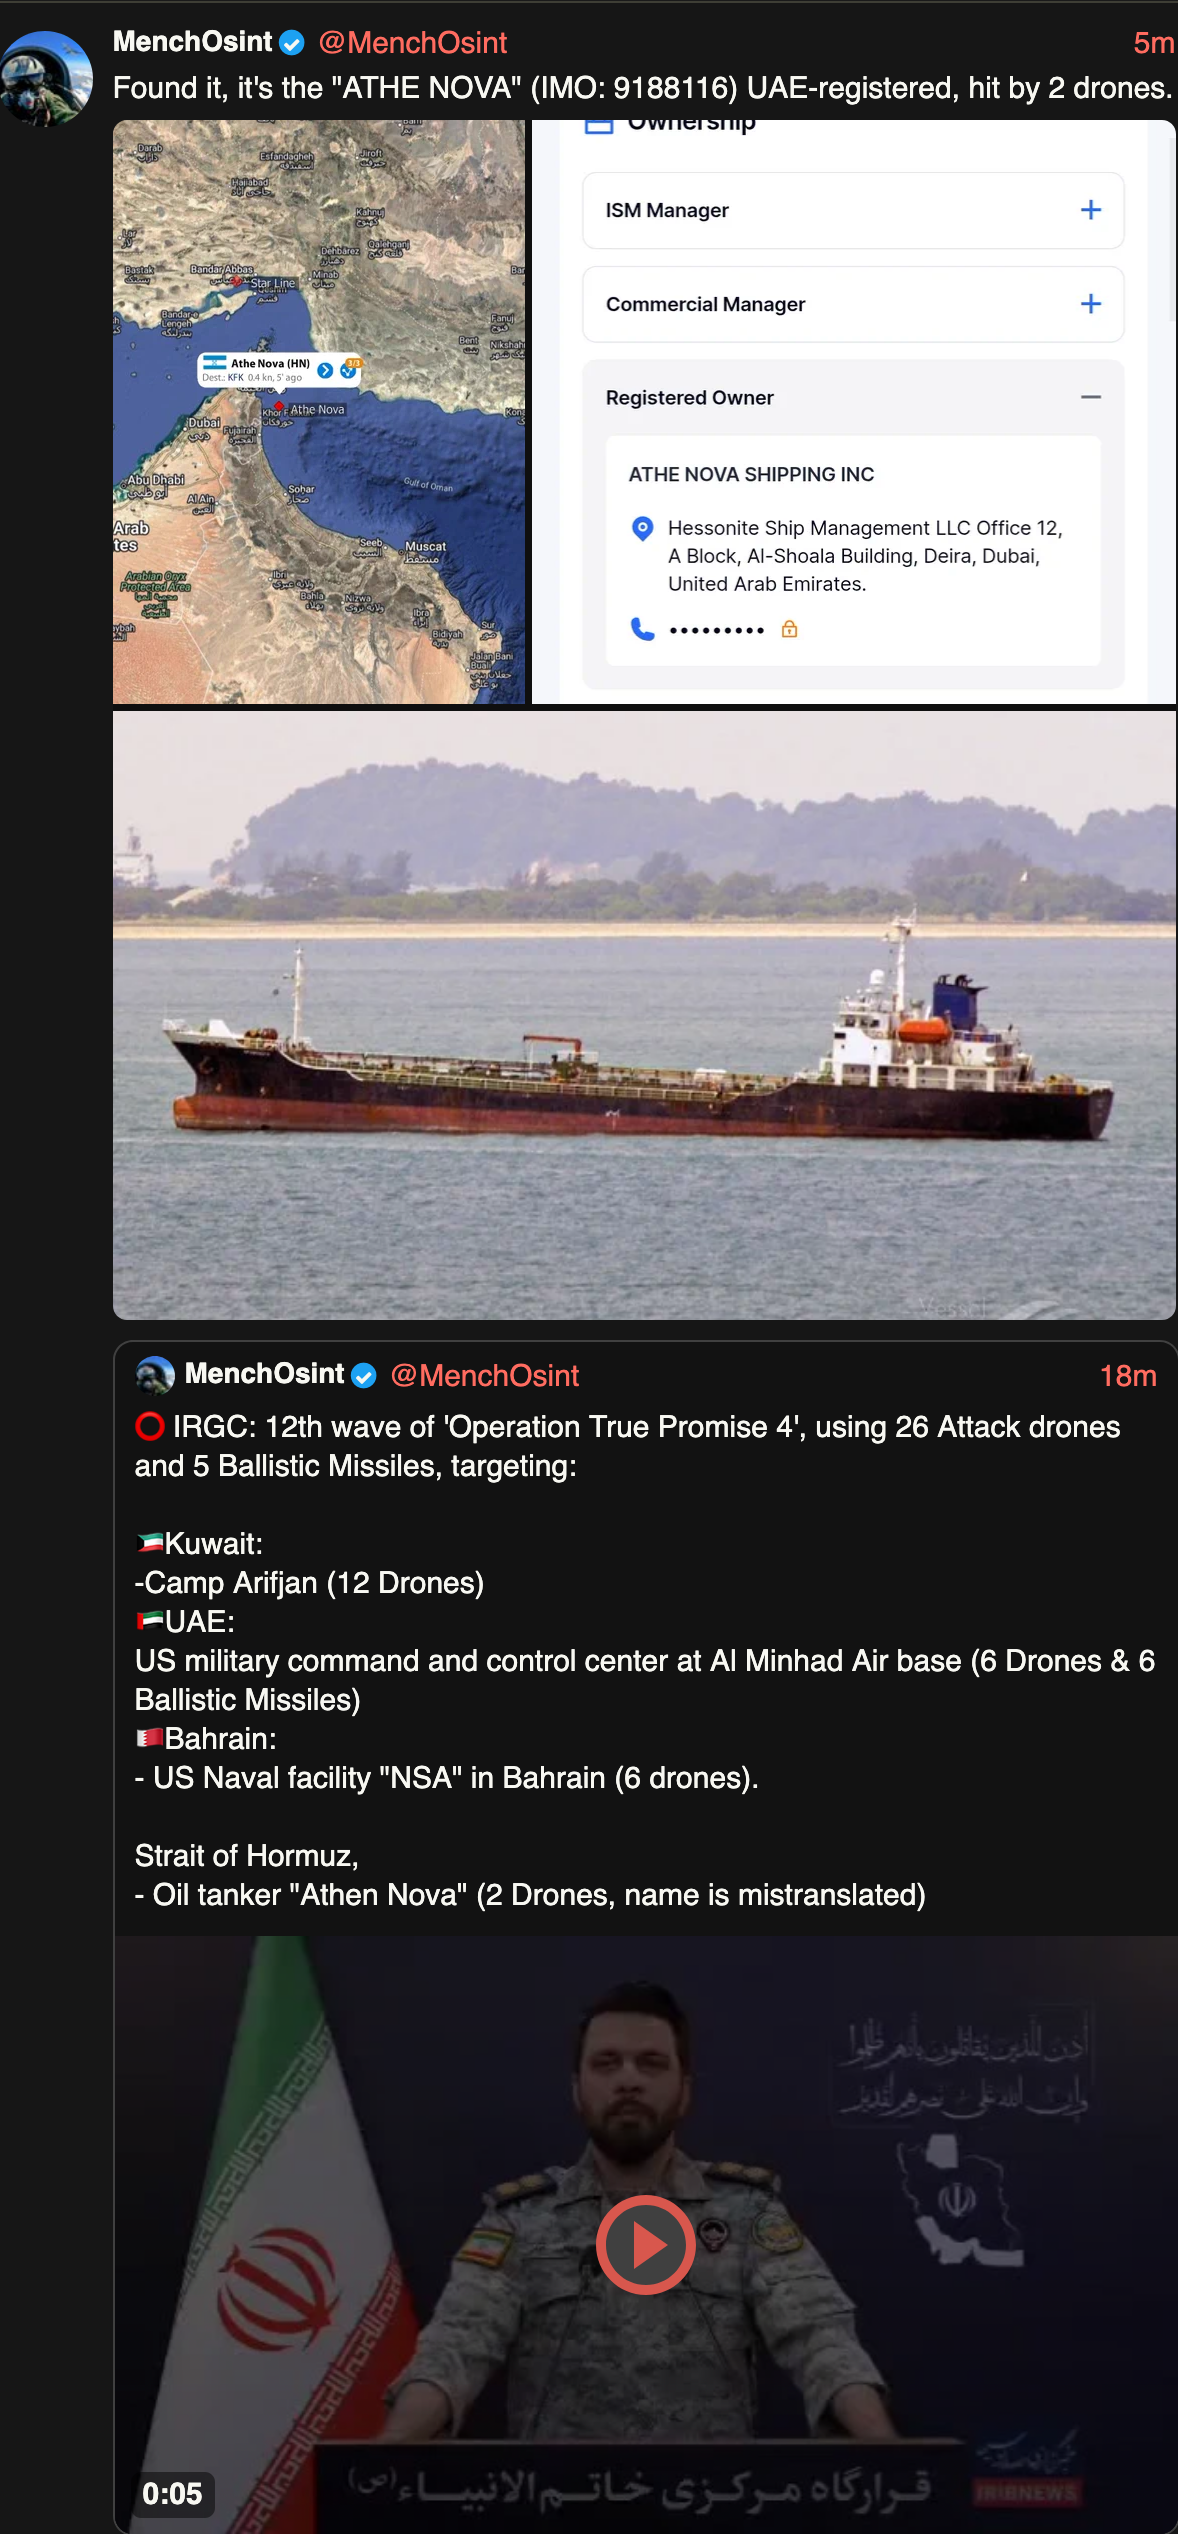Screen dimensions: 1178x2534
Task: Click verified badge in the quoted post
Action: [364, 1376]
